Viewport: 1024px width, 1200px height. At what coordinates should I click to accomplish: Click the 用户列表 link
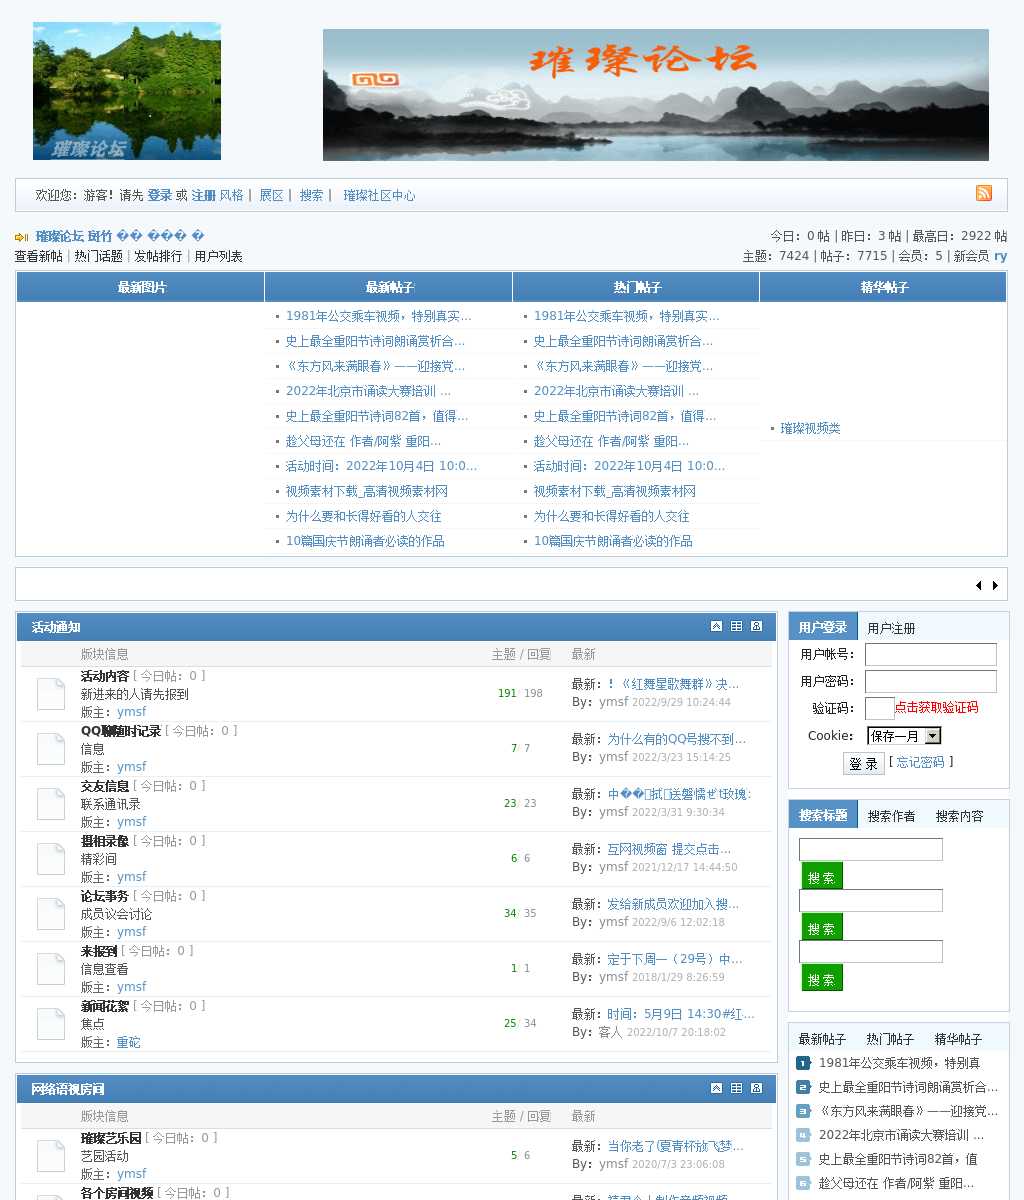click(218, 256)
